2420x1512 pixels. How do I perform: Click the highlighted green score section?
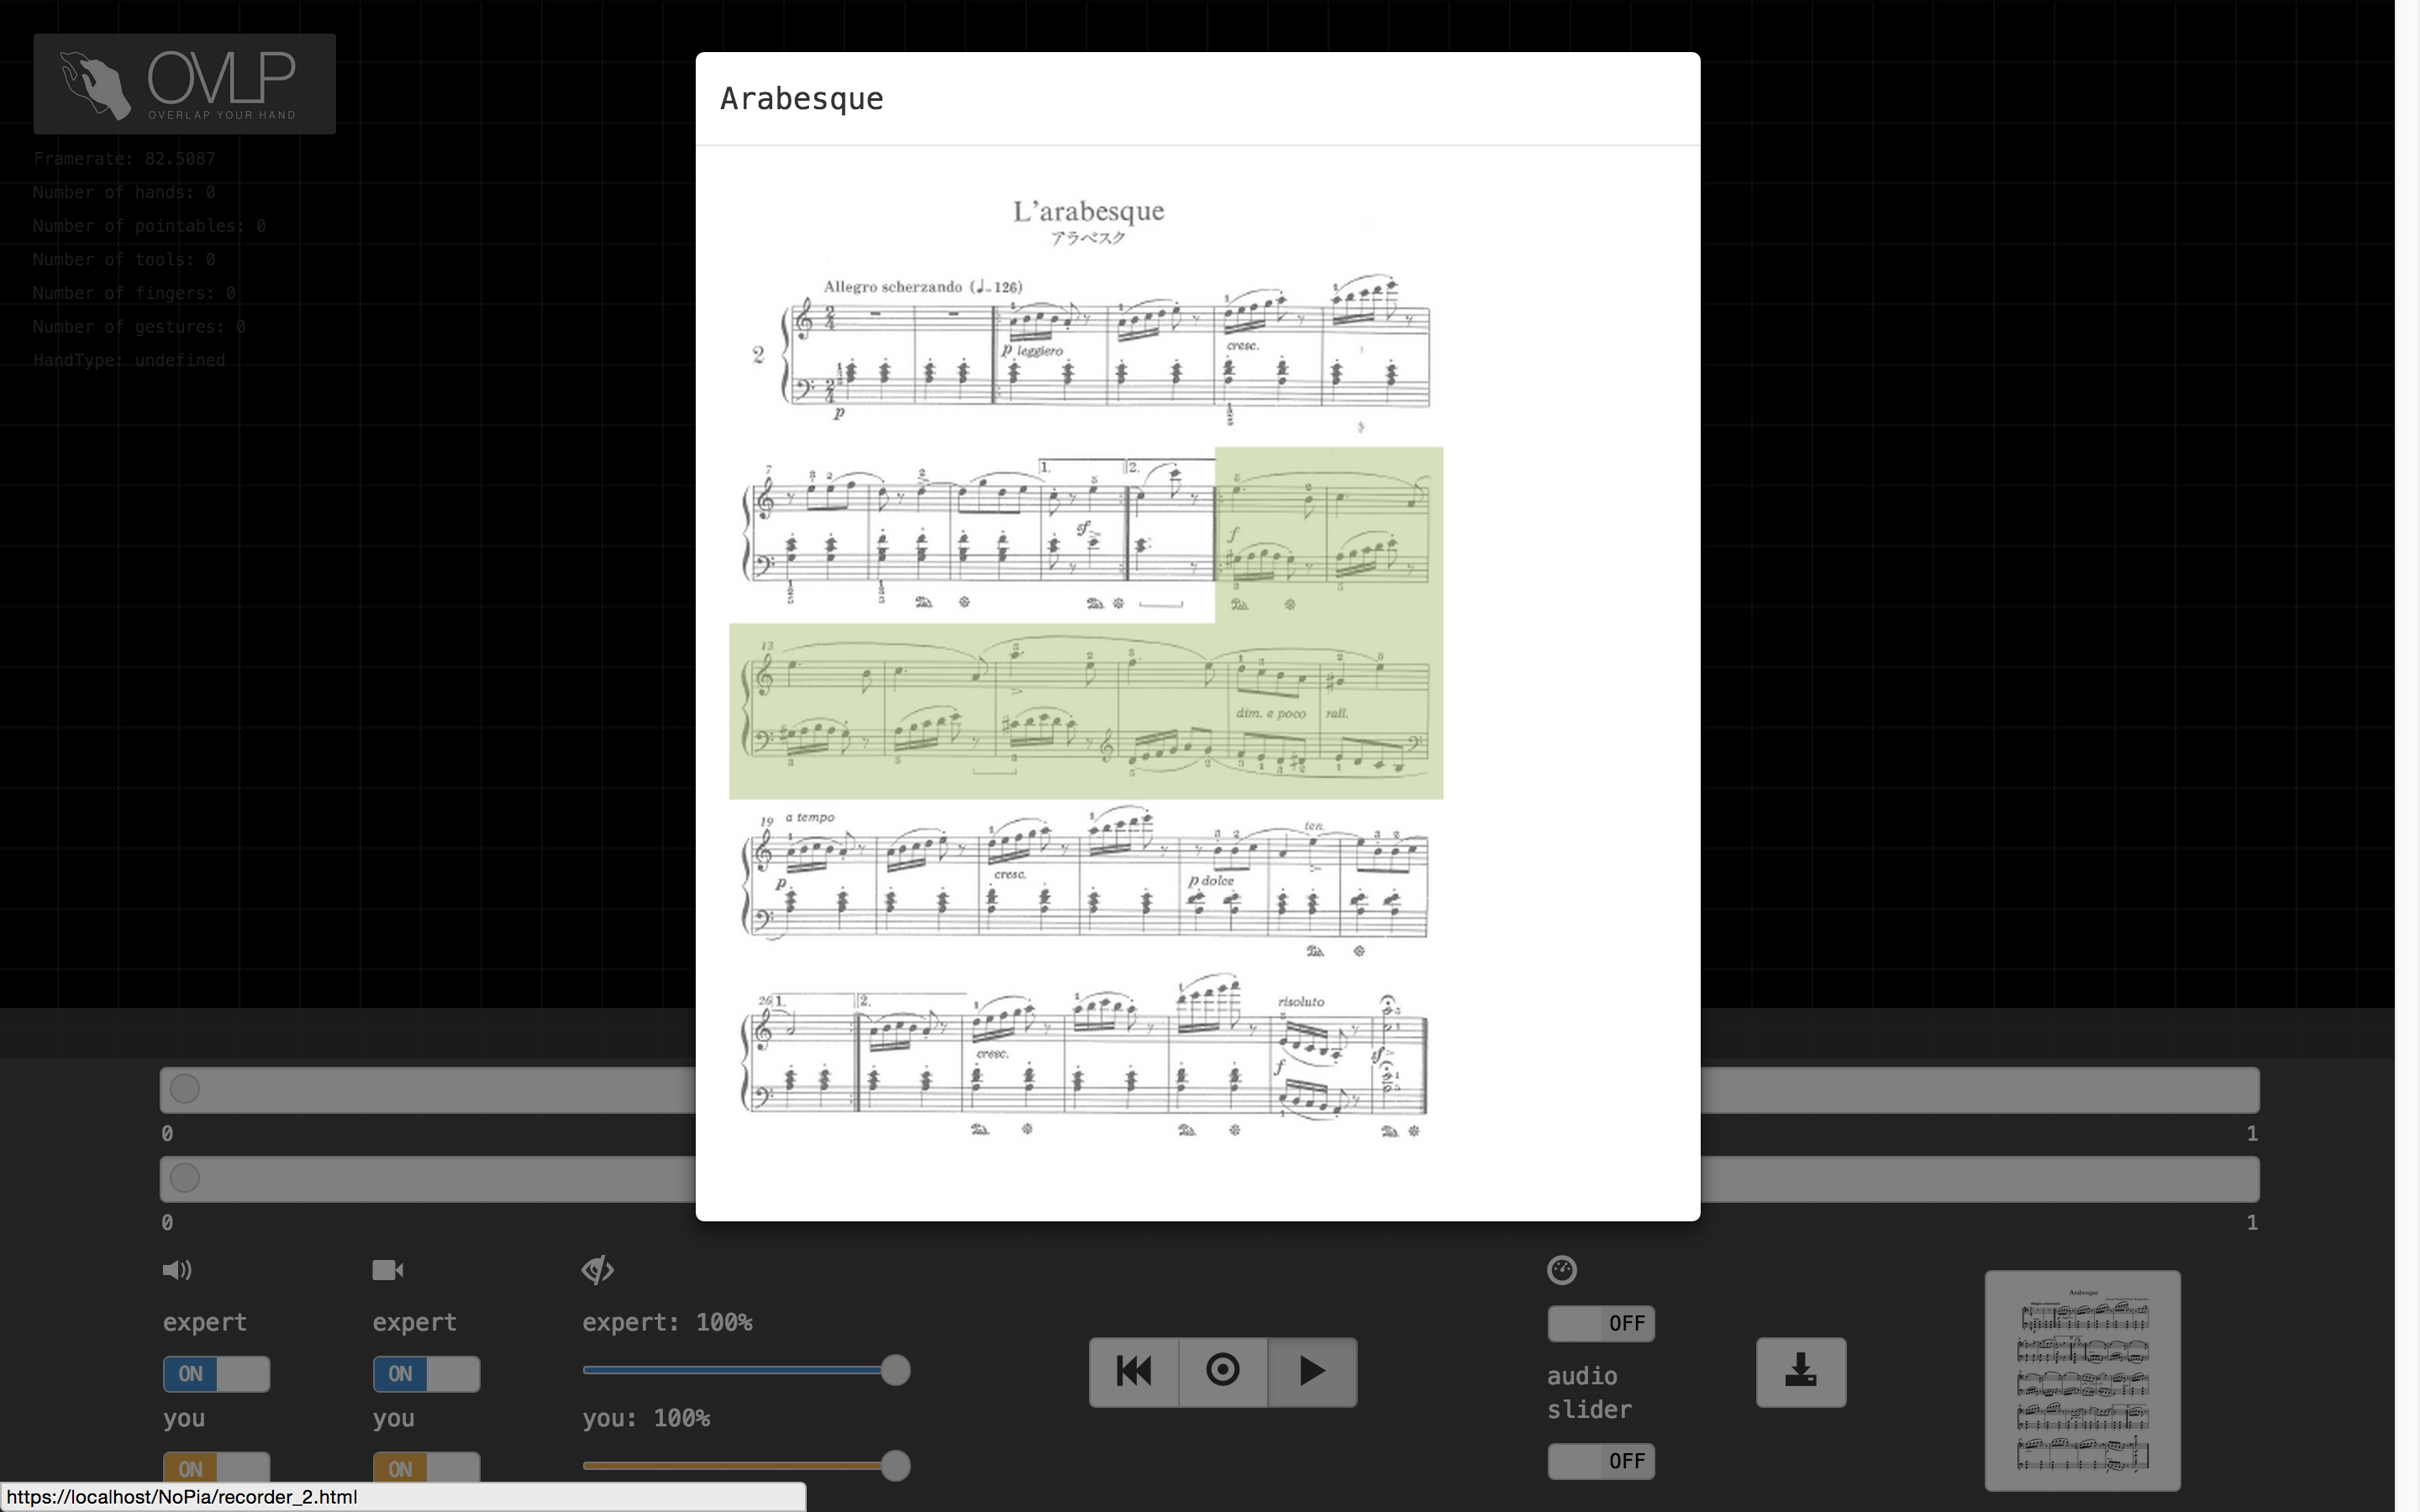tap(1086, 711)
